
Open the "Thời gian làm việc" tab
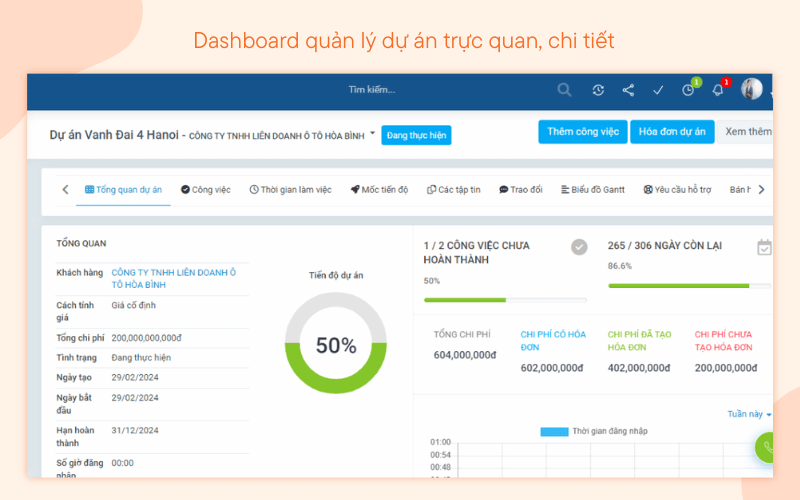tap(290, 190)
